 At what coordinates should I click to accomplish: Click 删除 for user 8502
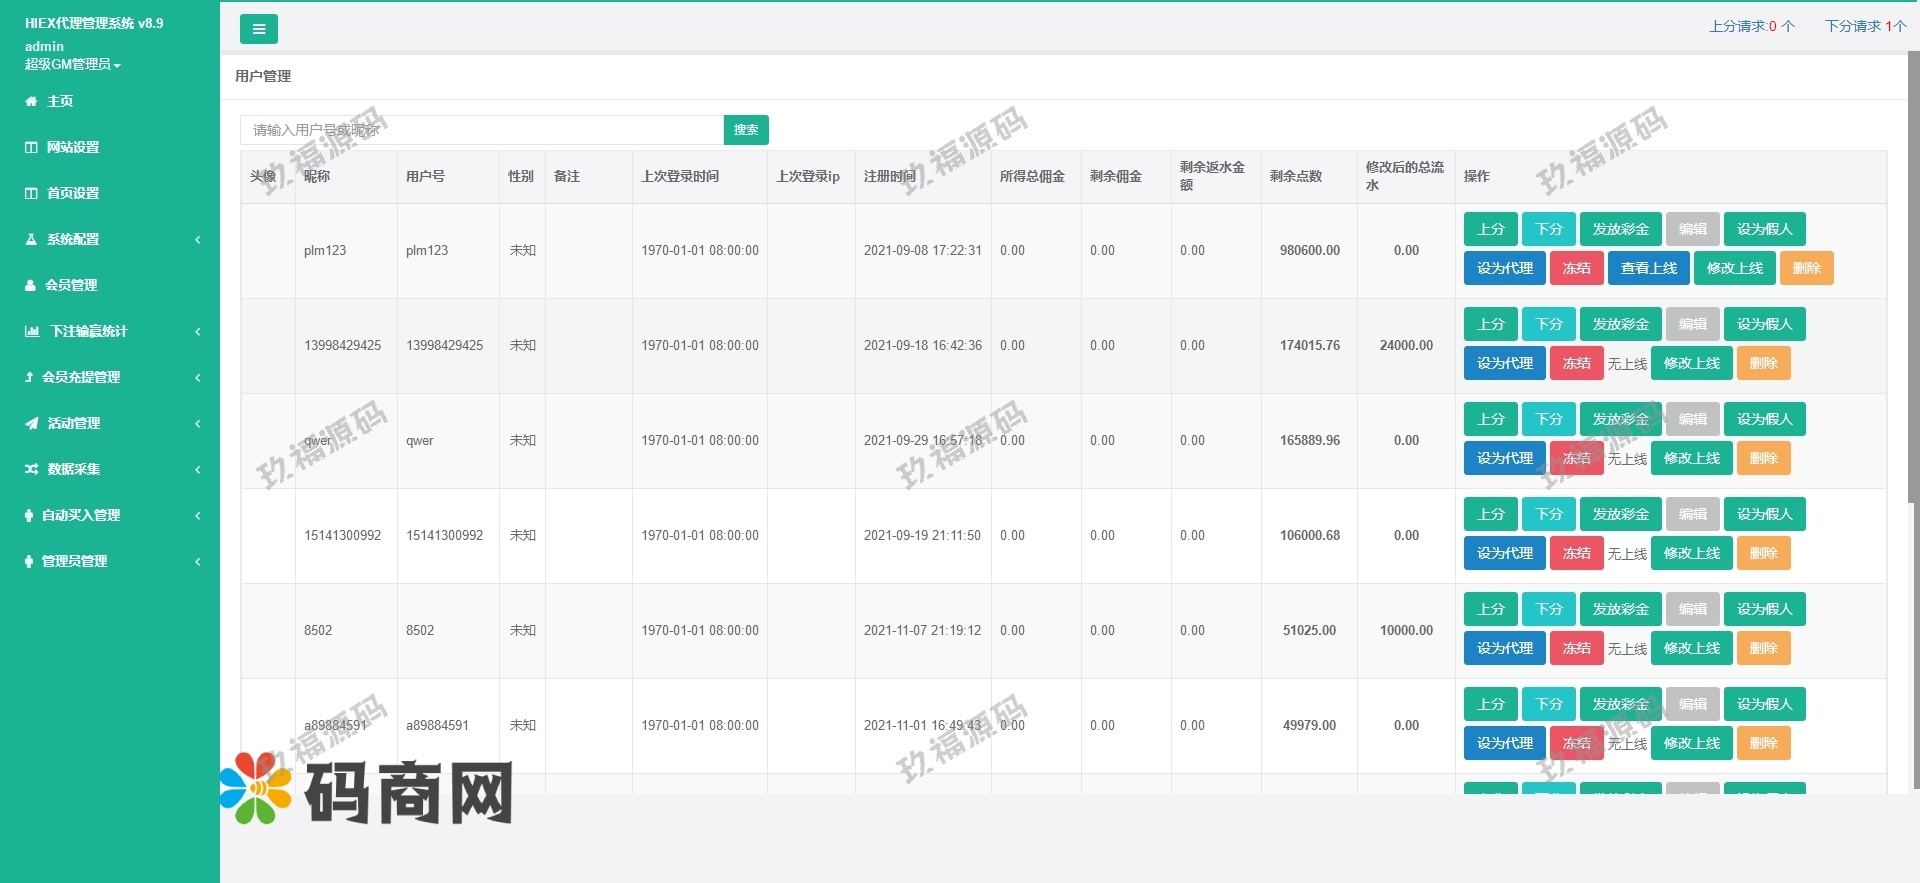[1763, 648]
